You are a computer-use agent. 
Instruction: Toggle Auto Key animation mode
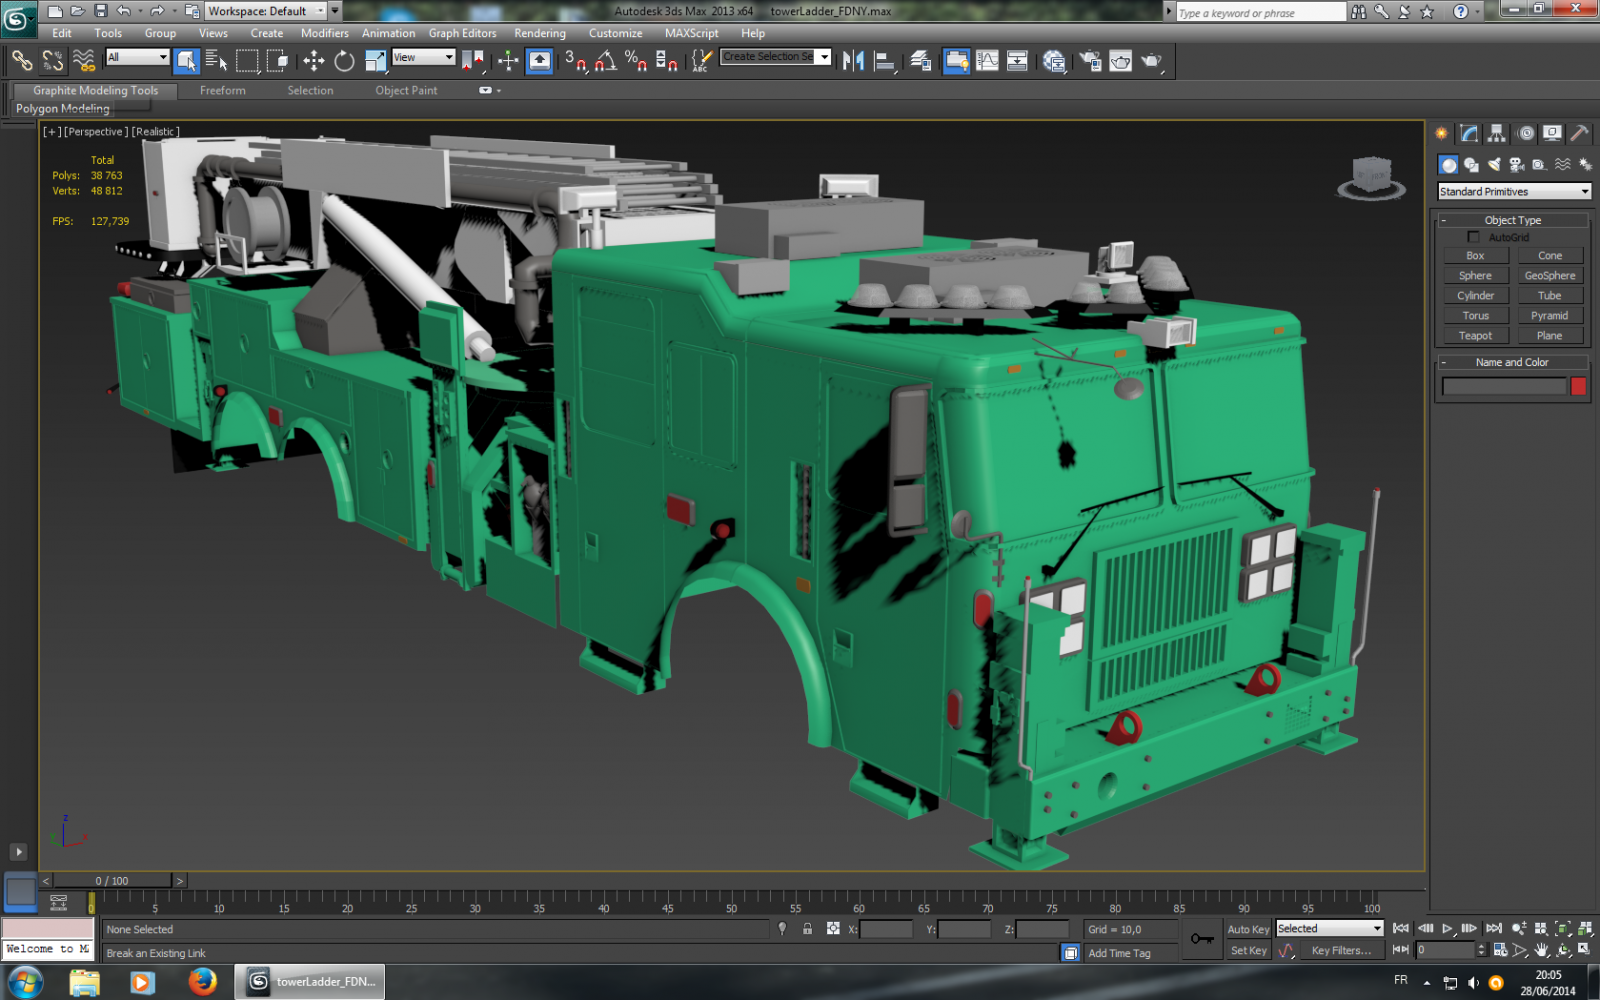[x=1247, y=929]
